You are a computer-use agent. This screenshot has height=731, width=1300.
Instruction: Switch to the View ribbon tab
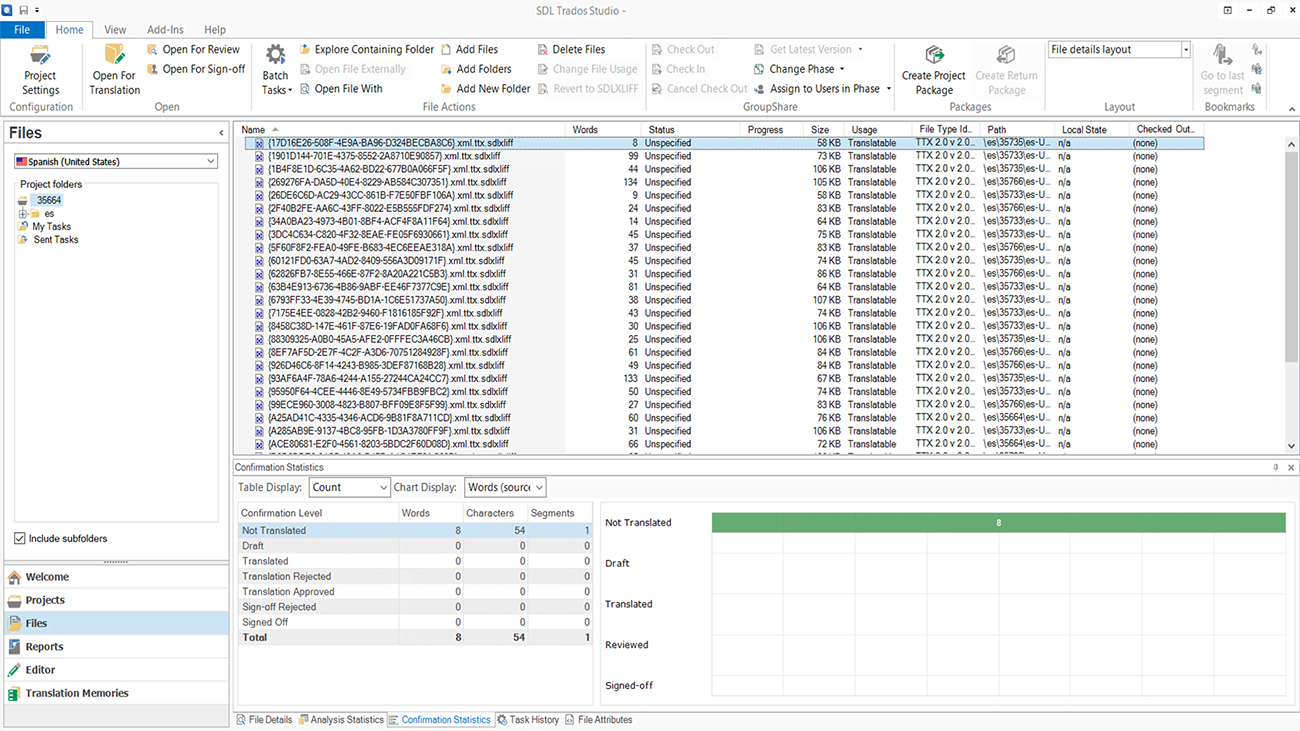point(114,29)
